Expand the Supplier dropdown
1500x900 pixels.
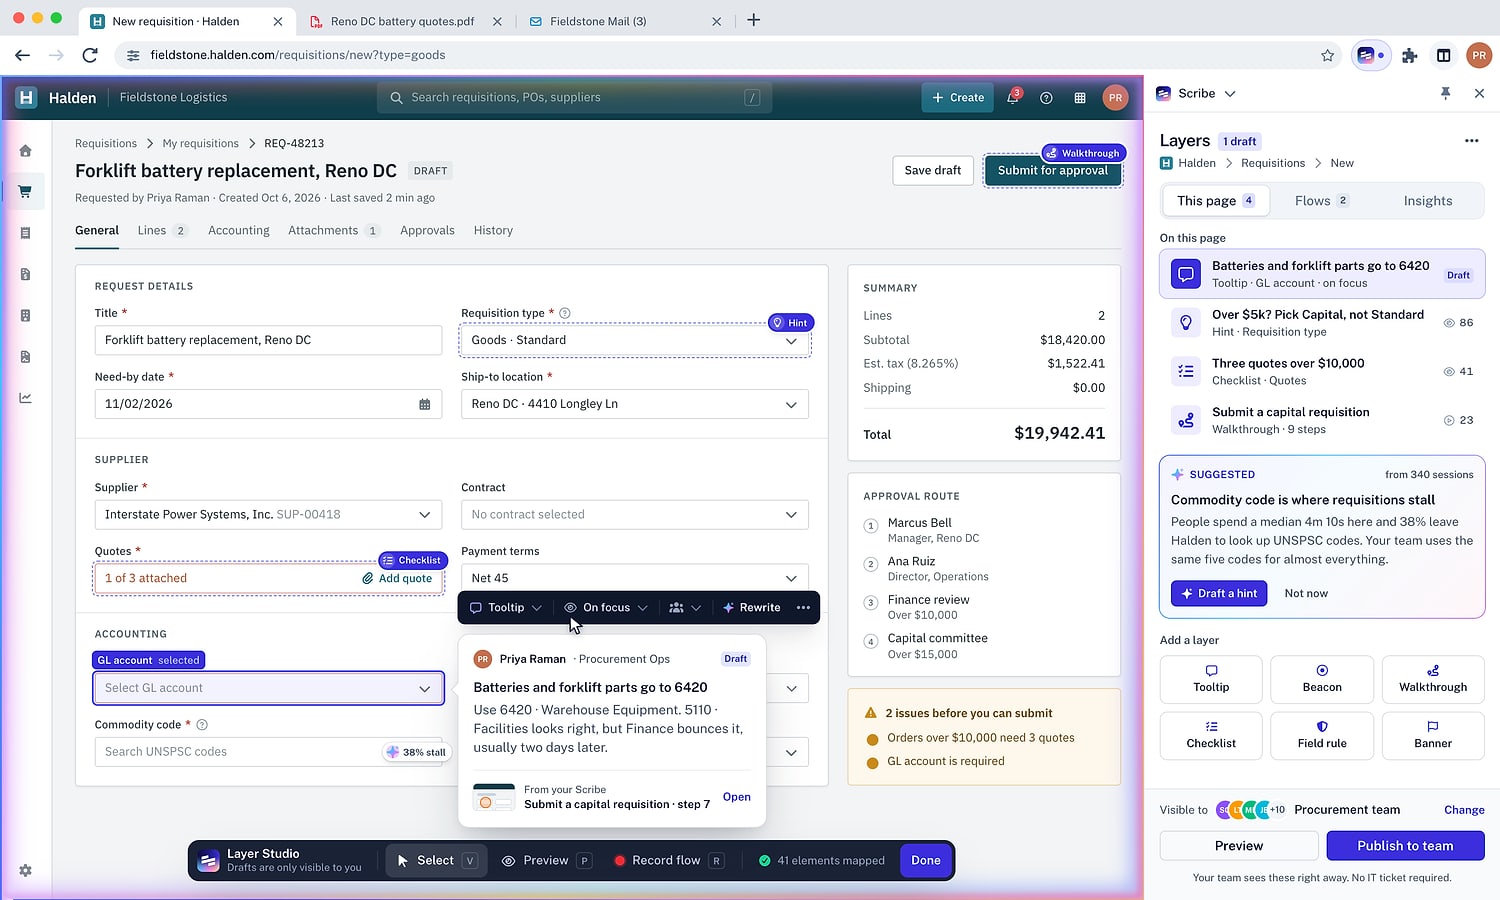(268, 515)
